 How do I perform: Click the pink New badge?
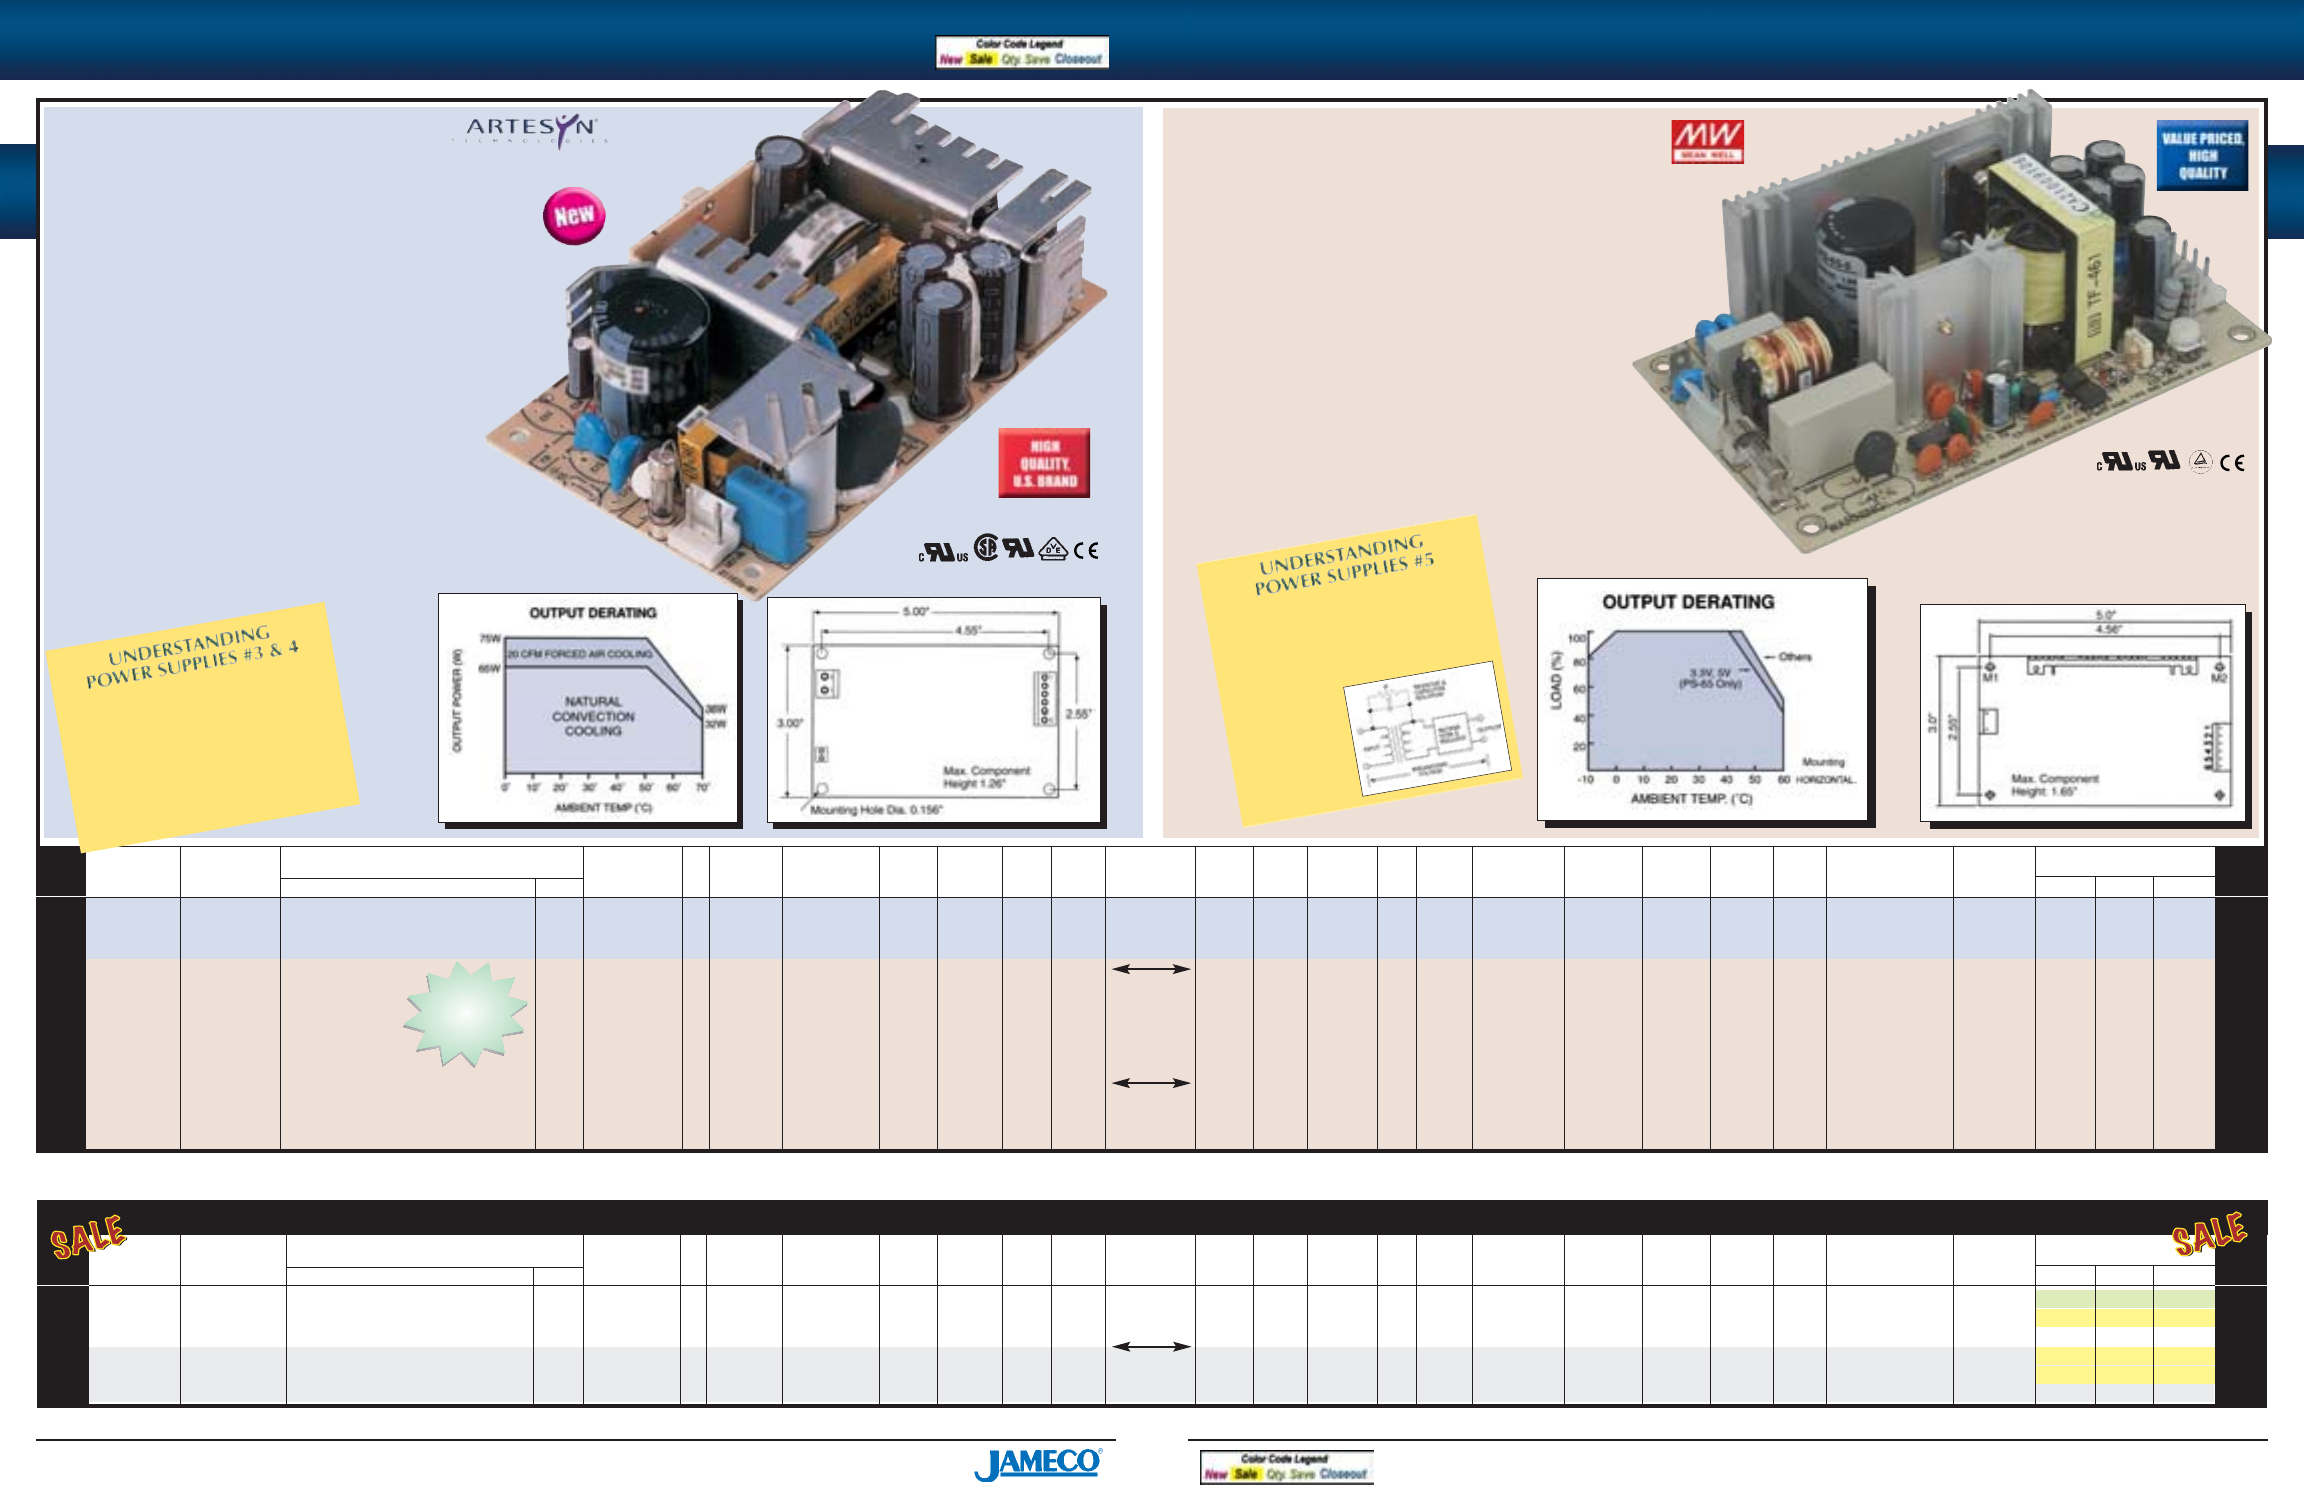[574, 215]
